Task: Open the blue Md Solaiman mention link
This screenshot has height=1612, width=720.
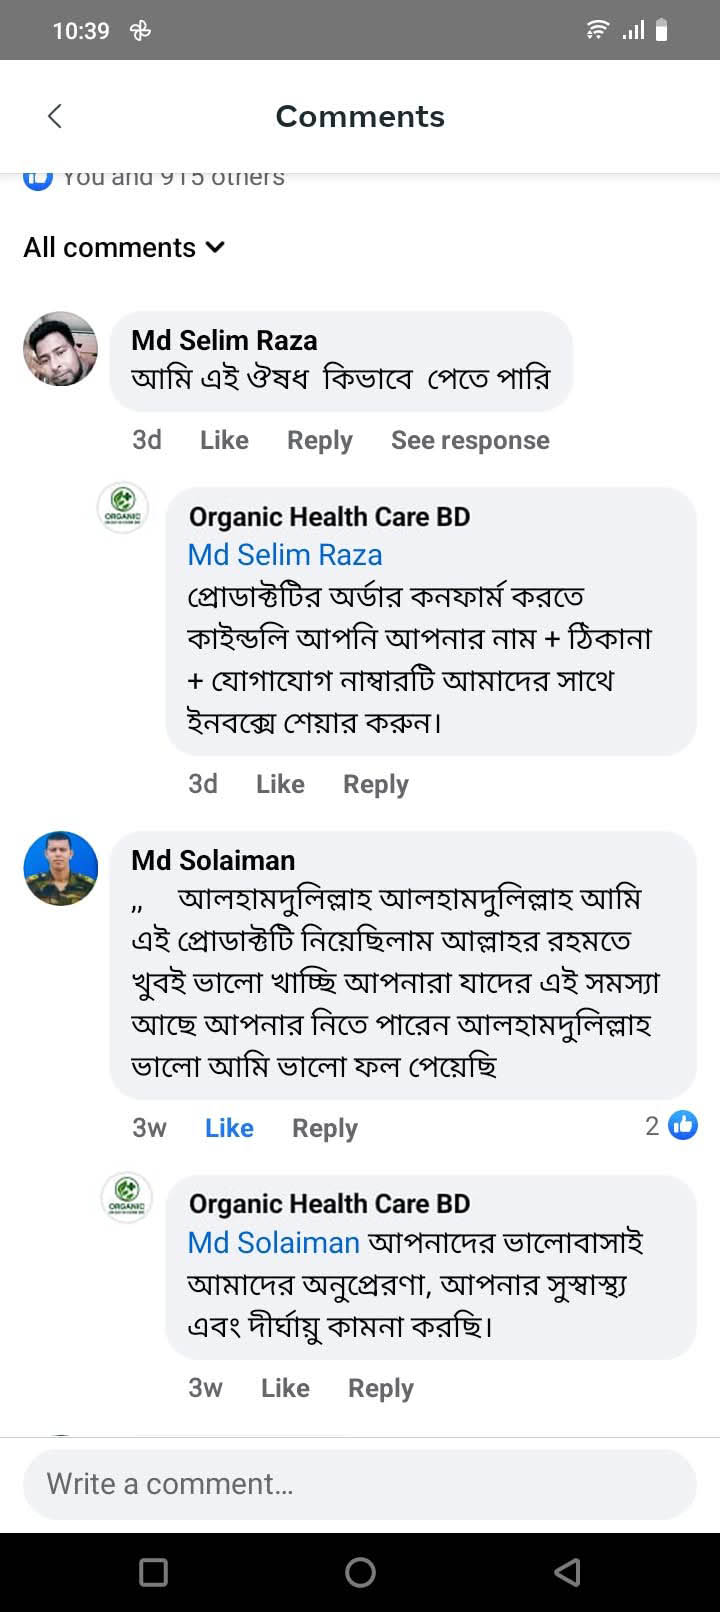Action: [274, 1243]
